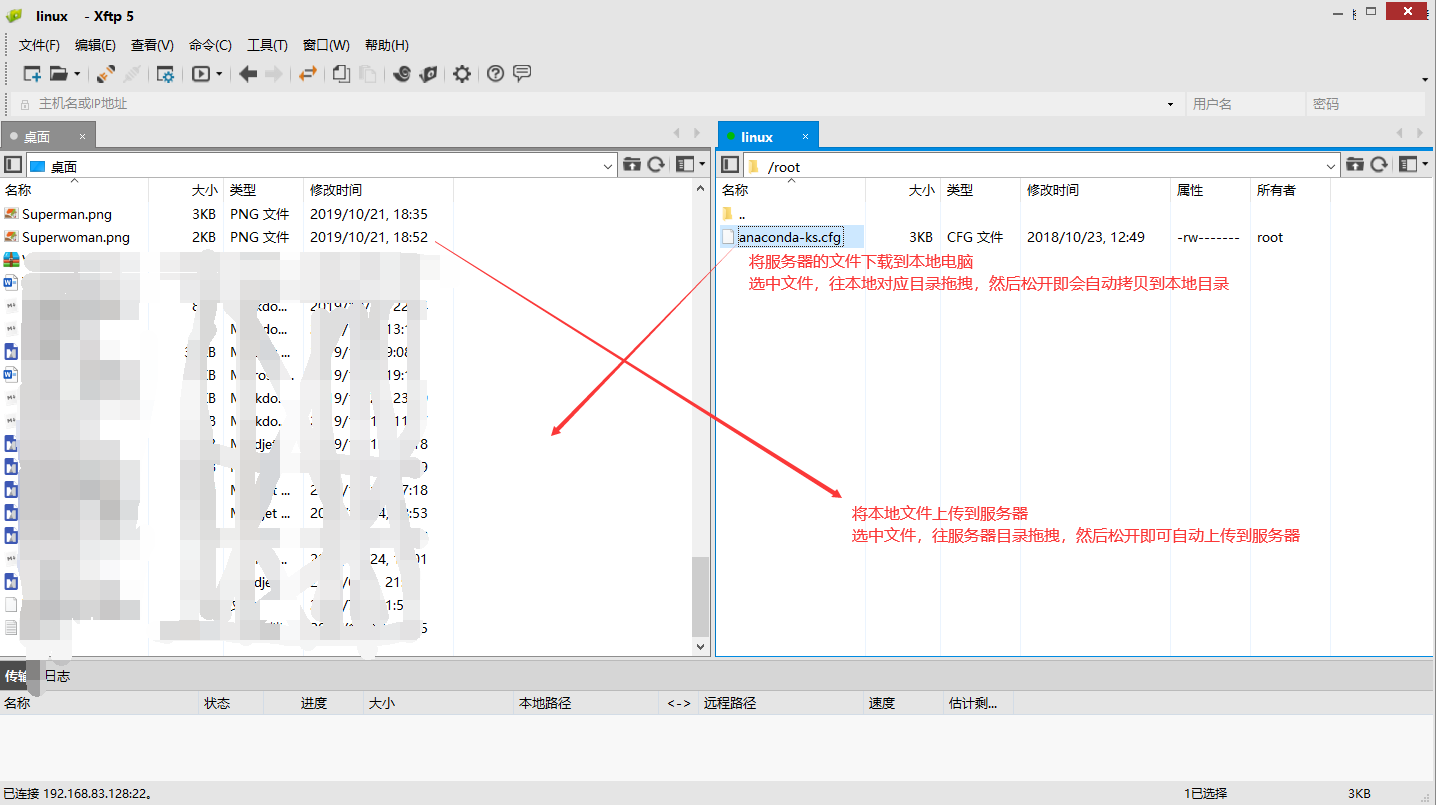Open help with the question mark icon

(x=495, y=74)
